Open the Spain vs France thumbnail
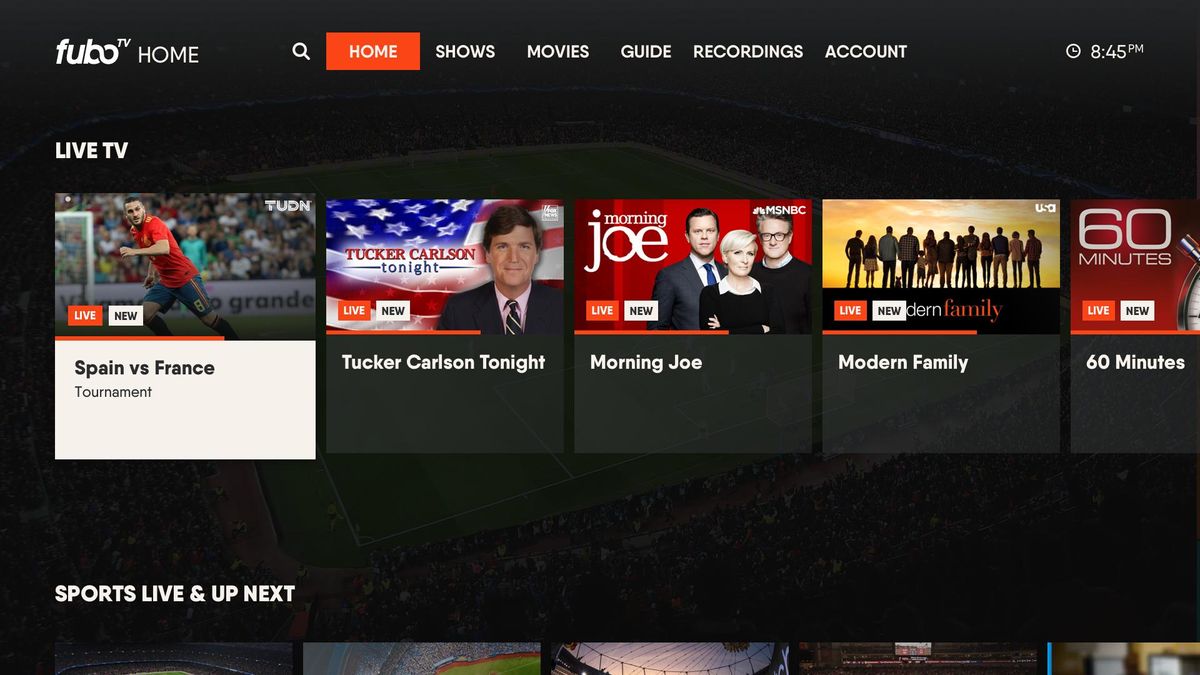1200x675 pixels. point(185,265)
